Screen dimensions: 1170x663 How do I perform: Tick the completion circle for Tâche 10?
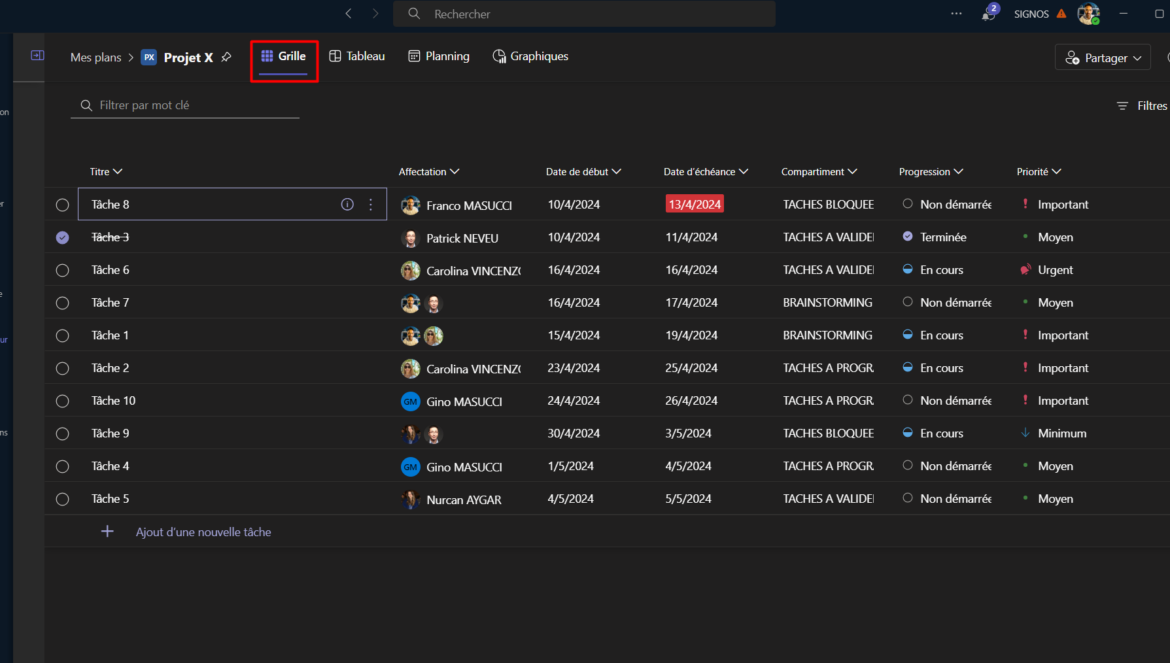(x=62, y=401)
